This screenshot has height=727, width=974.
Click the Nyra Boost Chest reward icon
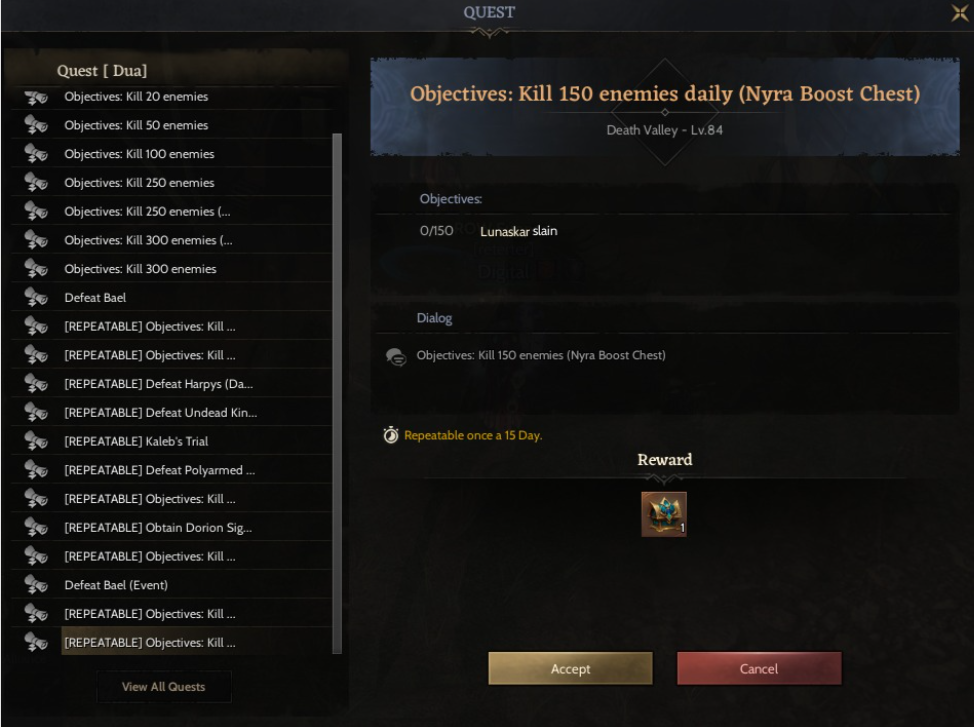pyautogui.click(x=663, y=514)
